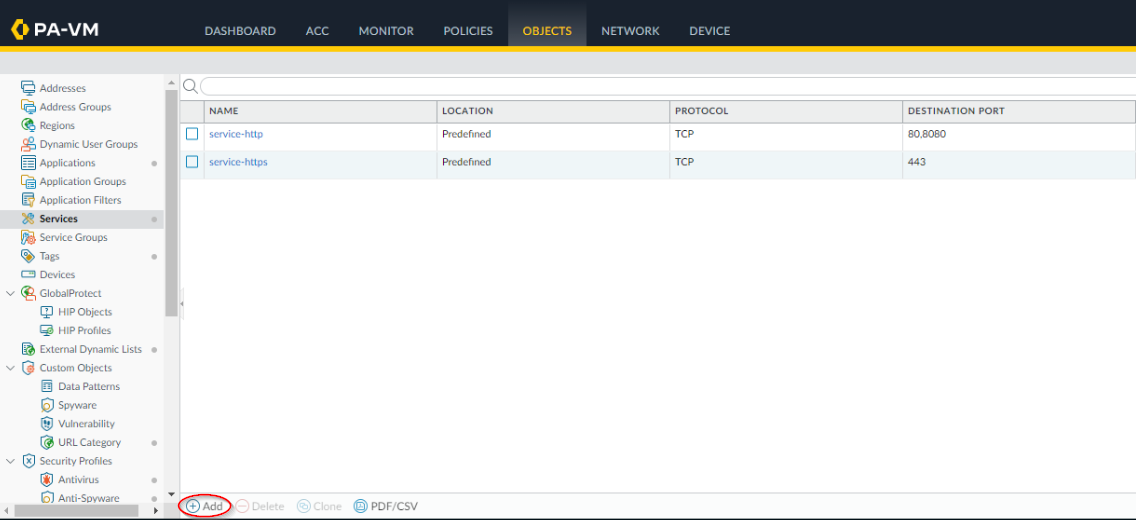
Task: Go to the DEVICE tab
Action: 709,31
